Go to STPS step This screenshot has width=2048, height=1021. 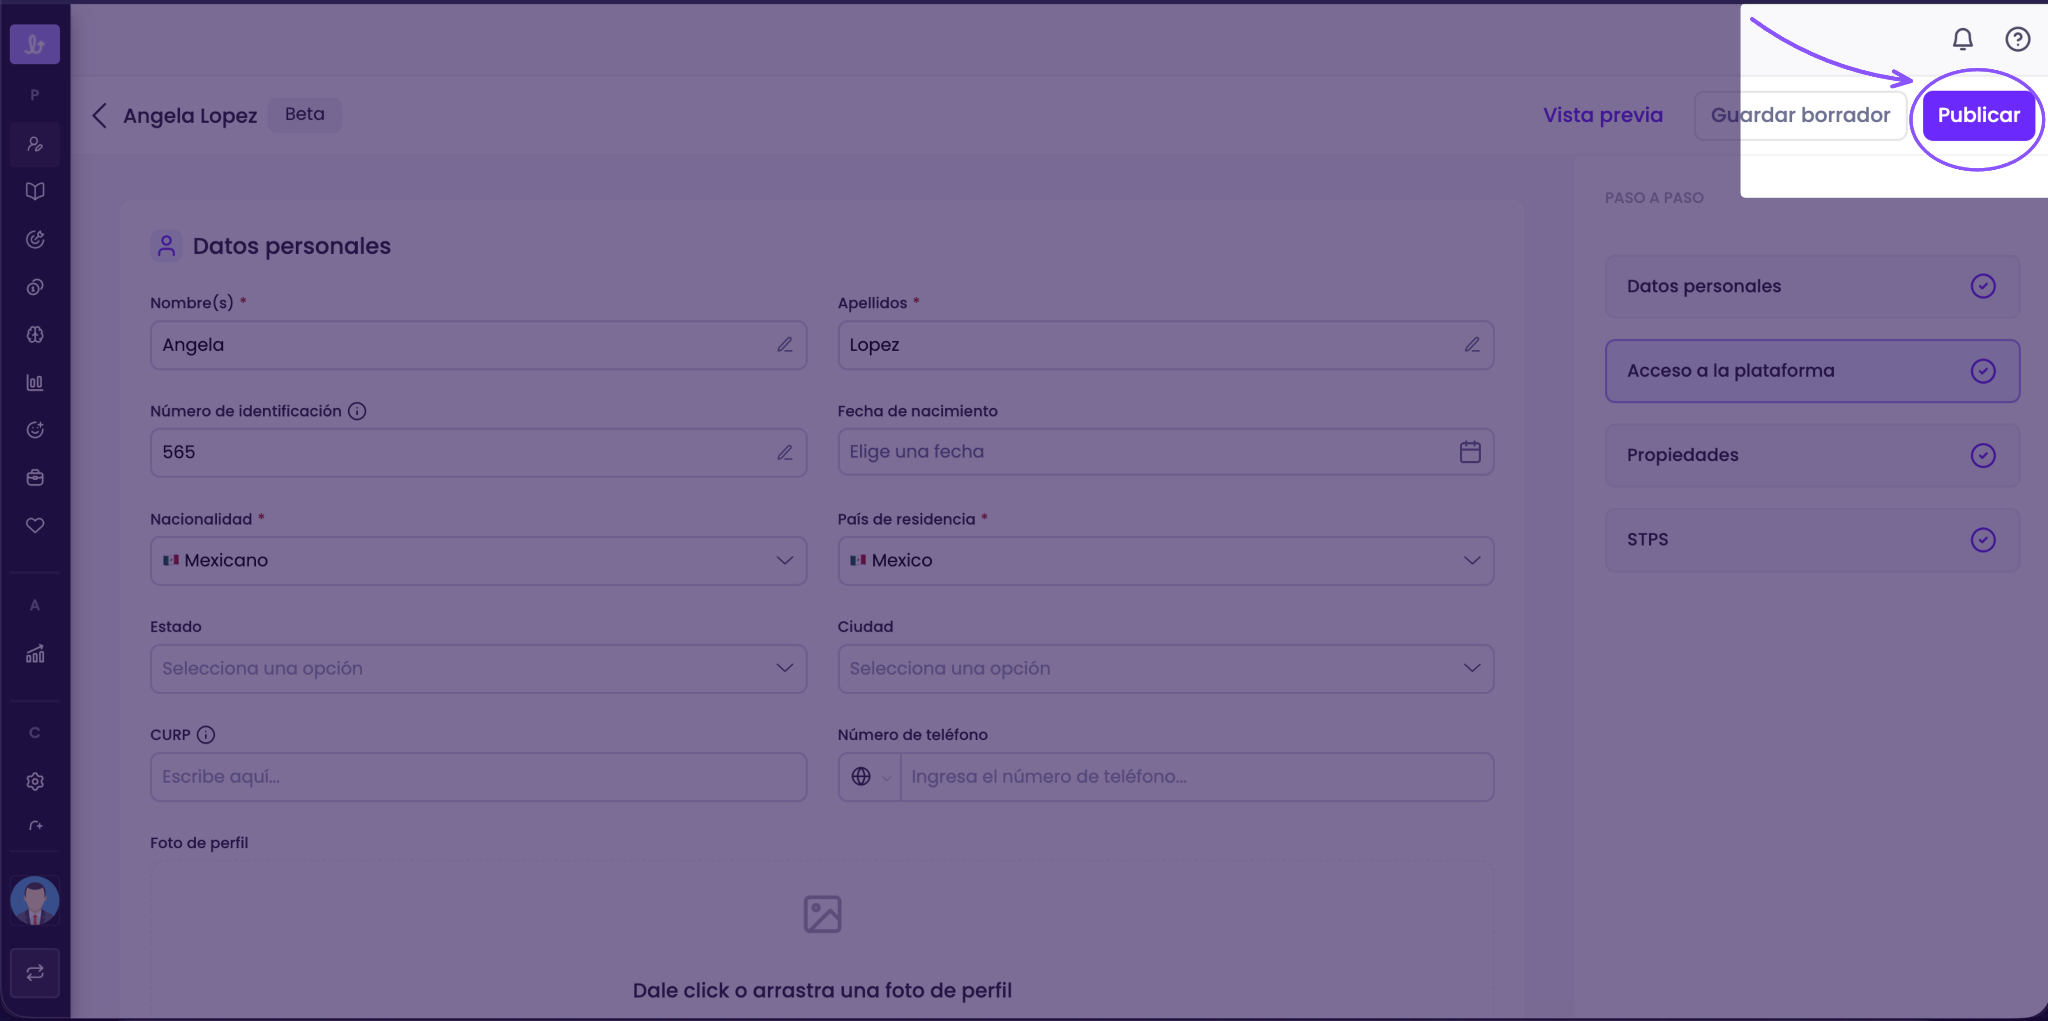pos(1812,540)
